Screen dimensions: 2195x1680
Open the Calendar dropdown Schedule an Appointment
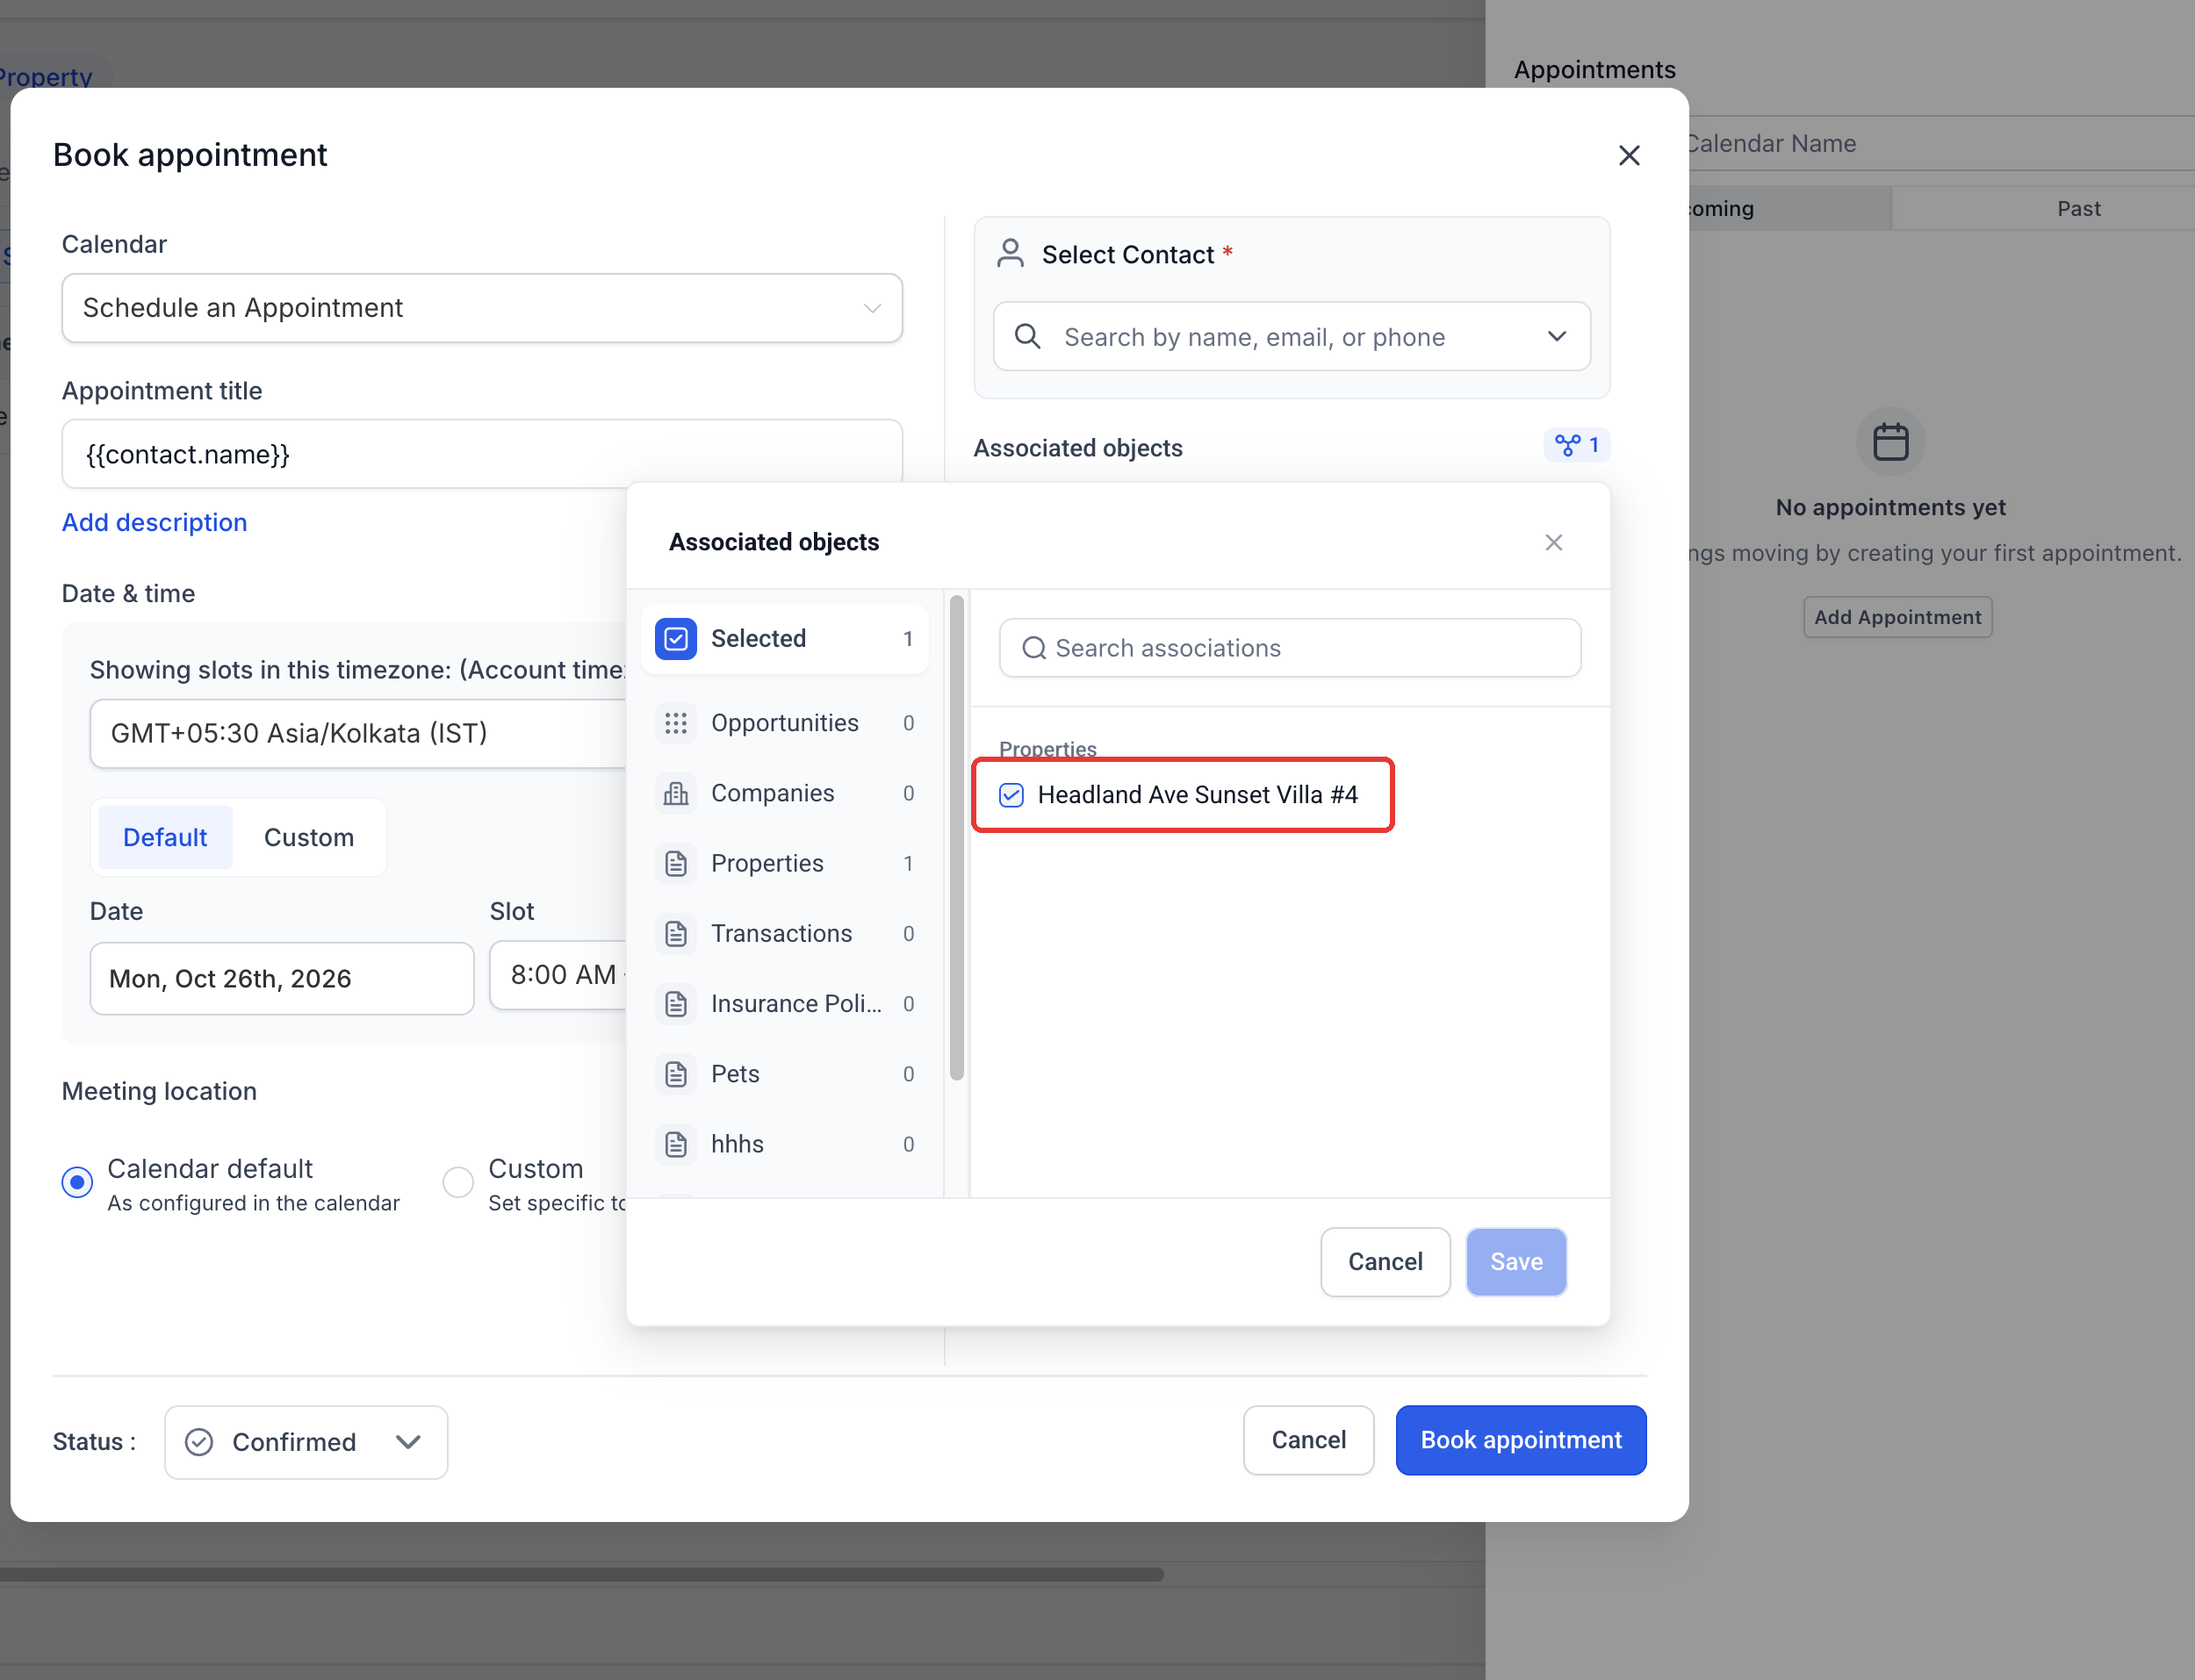click(x=482, y=308)
